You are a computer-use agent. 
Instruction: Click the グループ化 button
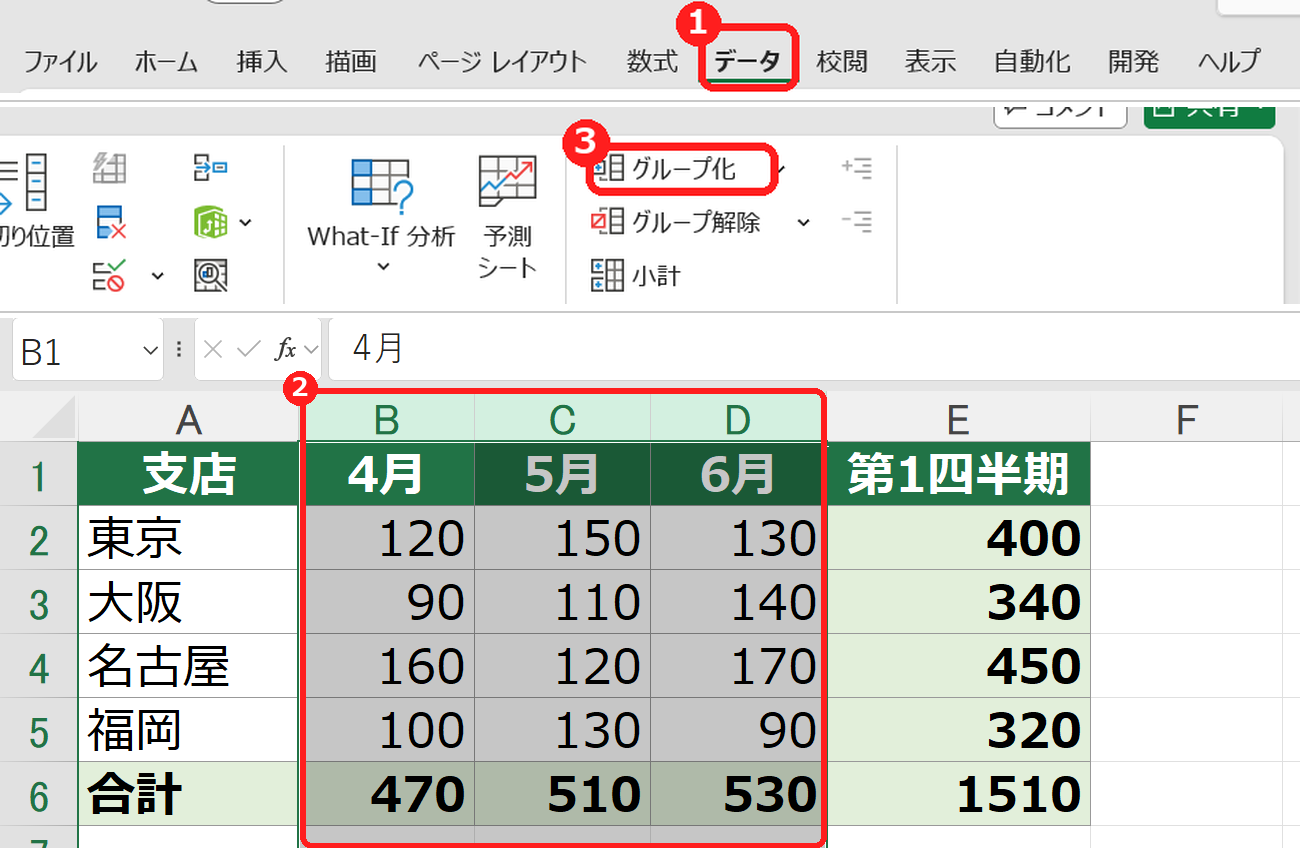click(680, 169)
